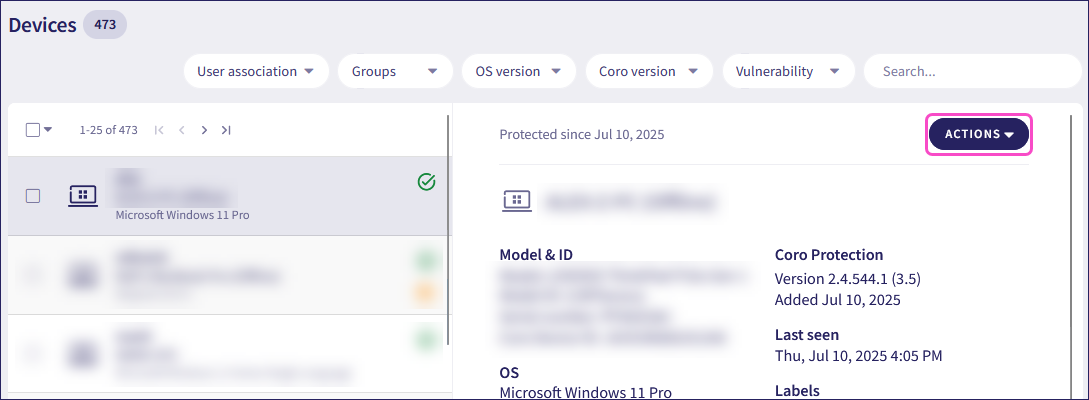This screenshot has height=400, width=1089.
Task: Open the Vulnerability filter dropdown
Action: tap(787, 71)
